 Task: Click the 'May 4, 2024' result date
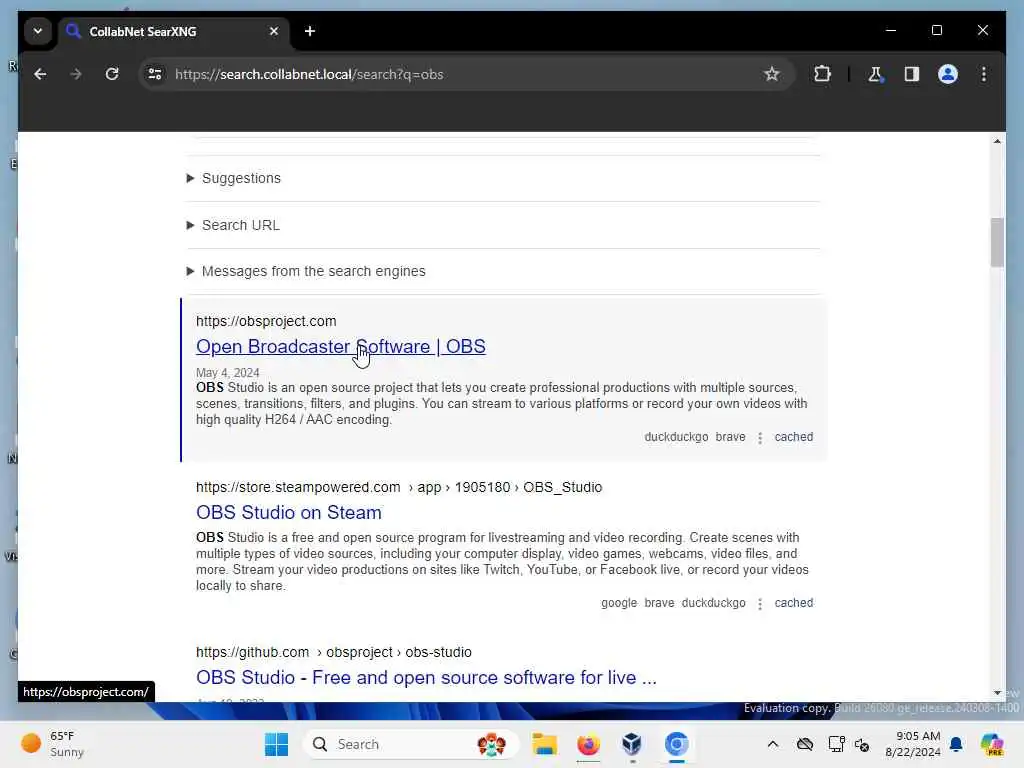click(228, 373)
